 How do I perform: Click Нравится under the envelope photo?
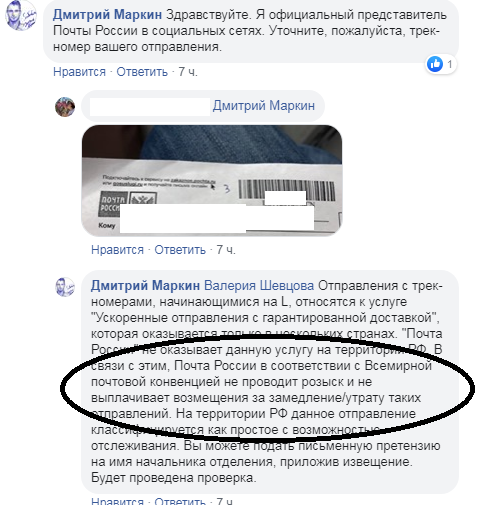pyautogui.click(x=117, y=250)
